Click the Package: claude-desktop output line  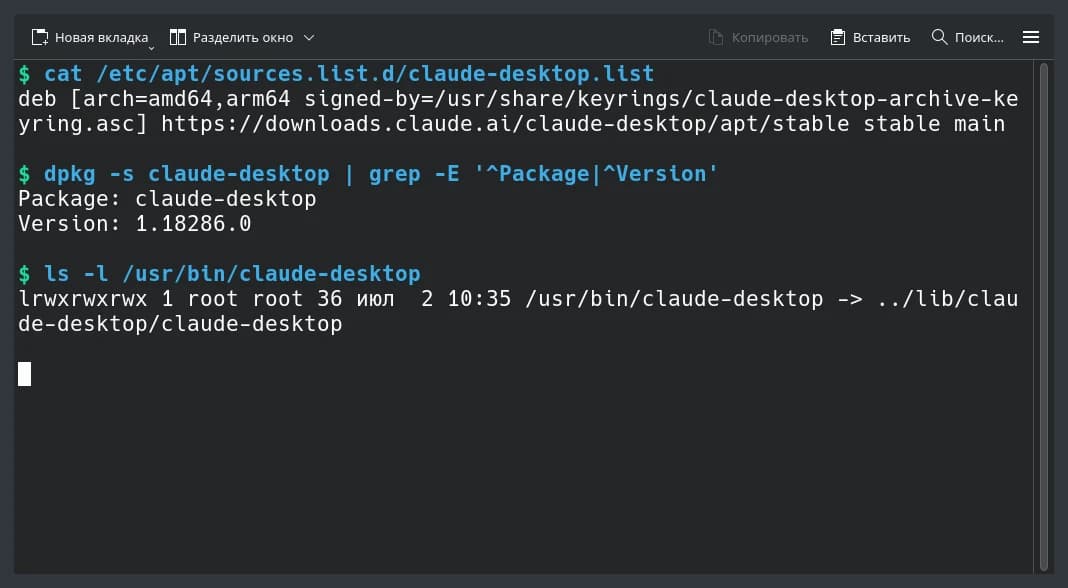(x=167, y=199)
